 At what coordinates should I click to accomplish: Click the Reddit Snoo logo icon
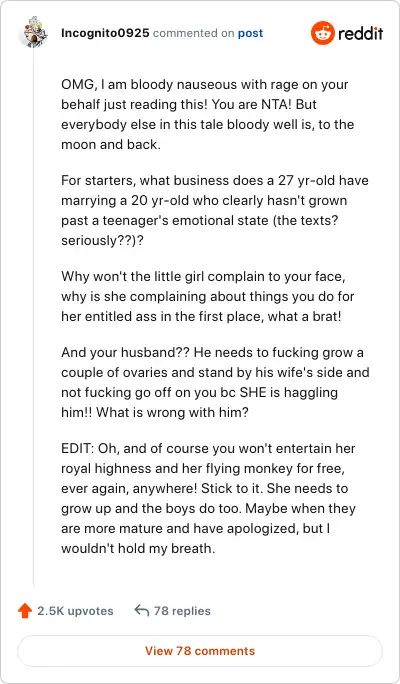coord(322,33)
